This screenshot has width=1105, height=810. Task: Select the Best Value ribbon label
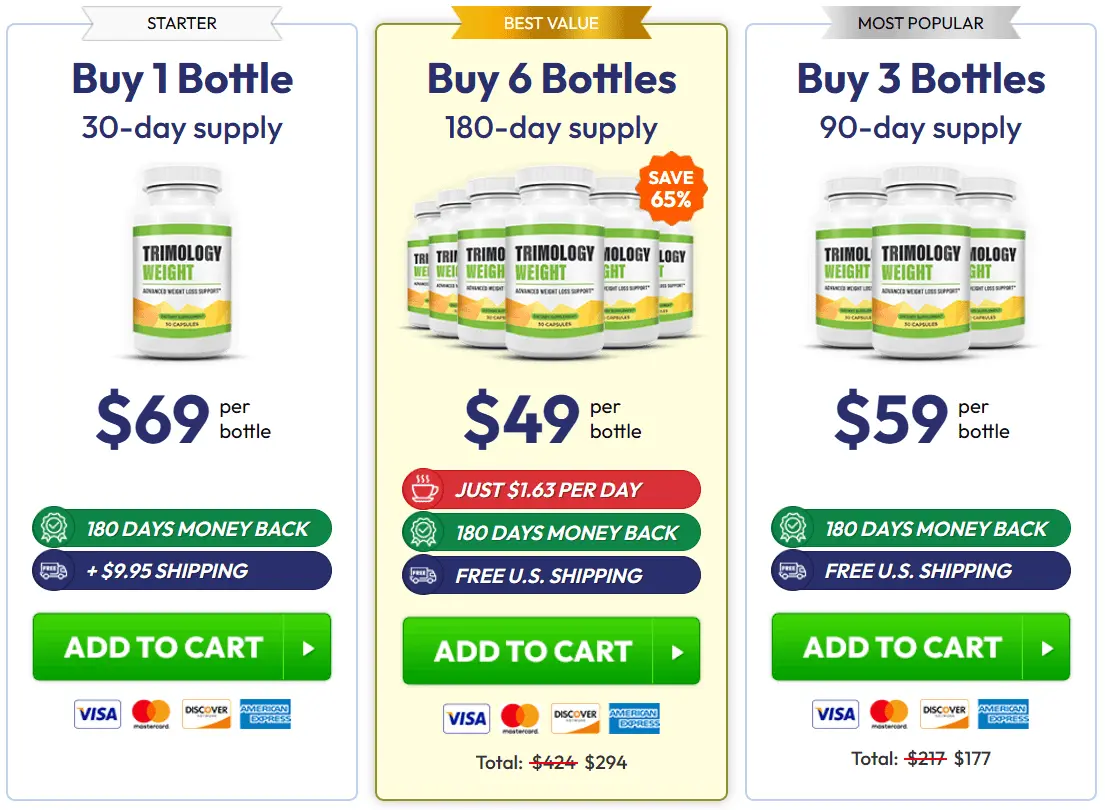[551, 23]
